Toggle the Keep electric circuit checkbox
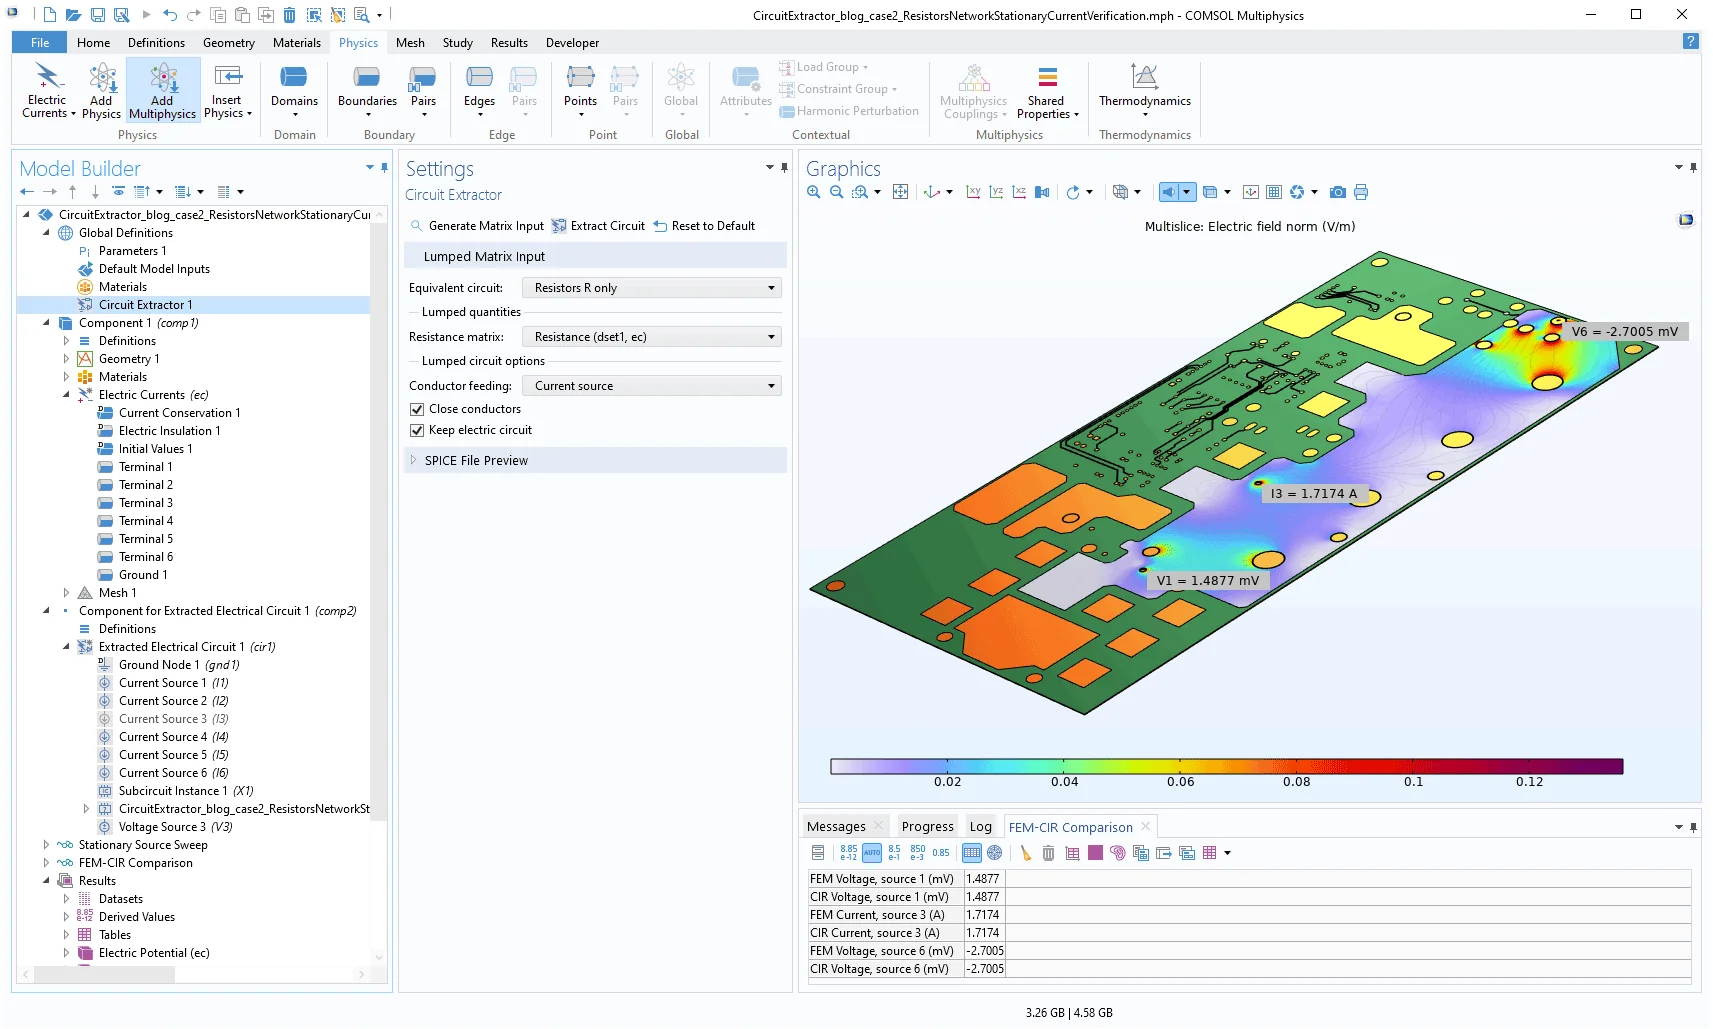 417,430
